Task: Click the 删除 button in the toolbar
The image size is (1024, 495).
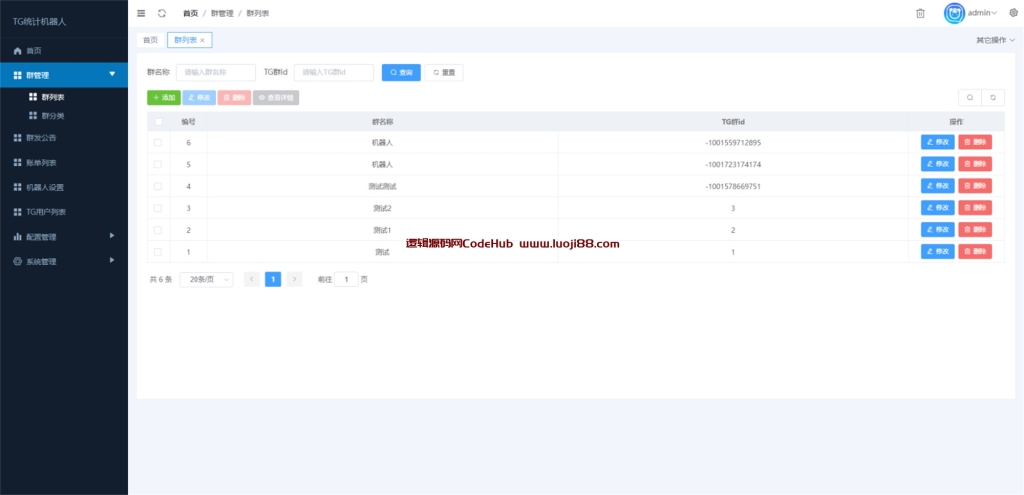Action: 234,97
